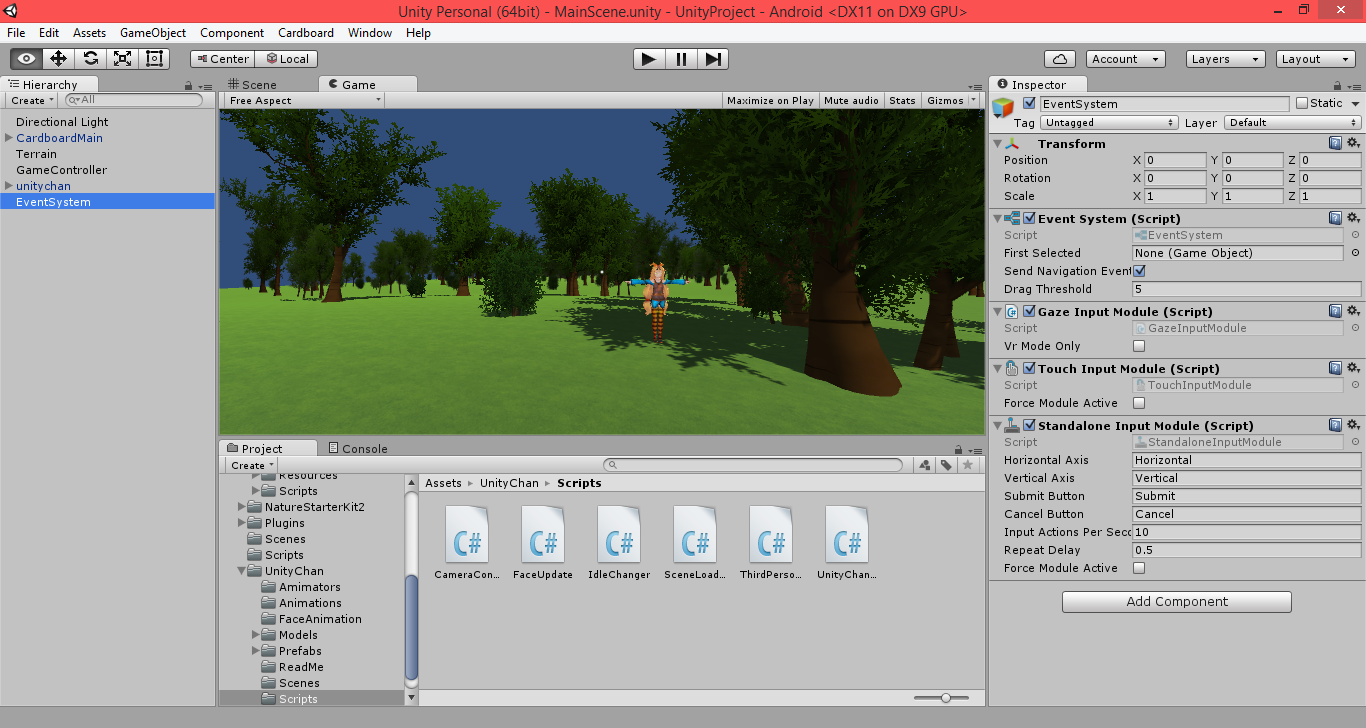Open the Assets menu
This screenshot has width=1366, height=728.
tap(89, 33)
